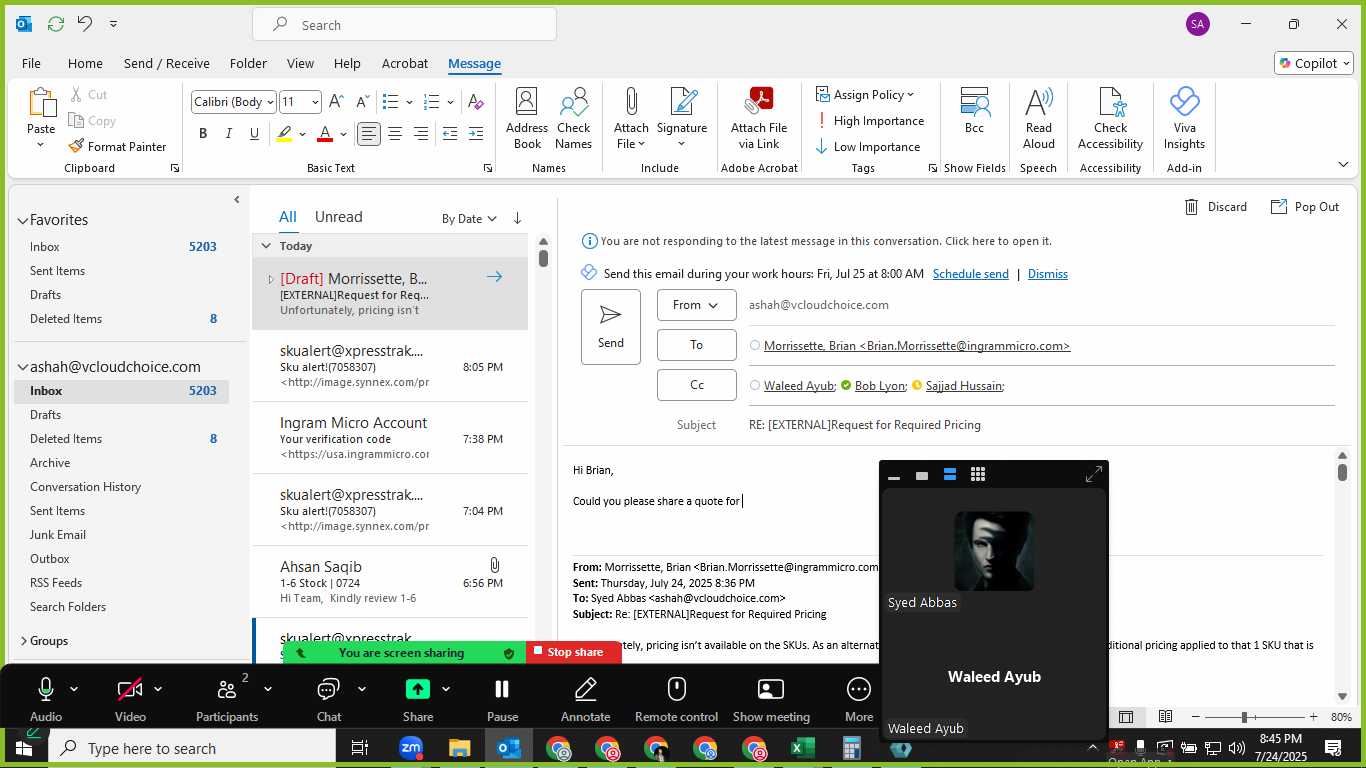
Task: Increase font size with grow font icon
Action: 336,102
